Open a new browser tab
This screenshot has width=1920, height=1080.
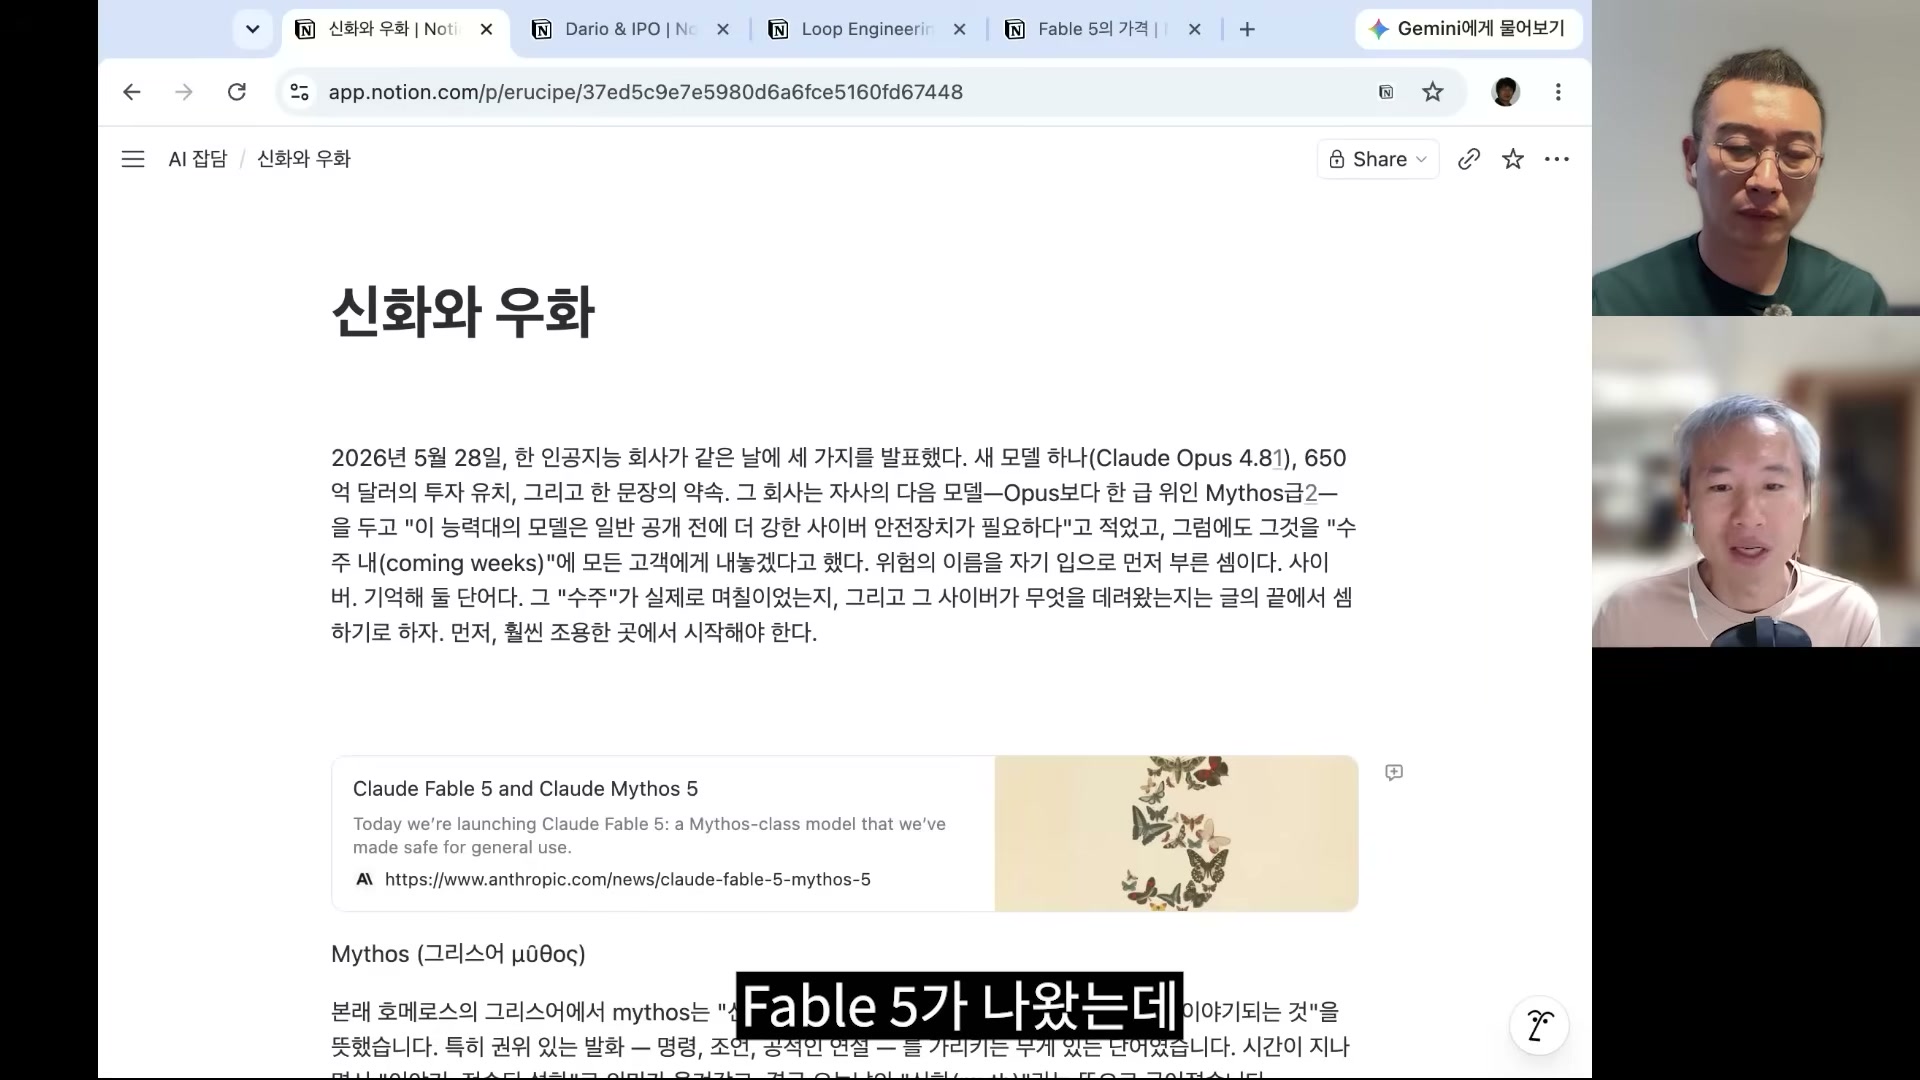pyautogui.click(x=1247, y=29)
